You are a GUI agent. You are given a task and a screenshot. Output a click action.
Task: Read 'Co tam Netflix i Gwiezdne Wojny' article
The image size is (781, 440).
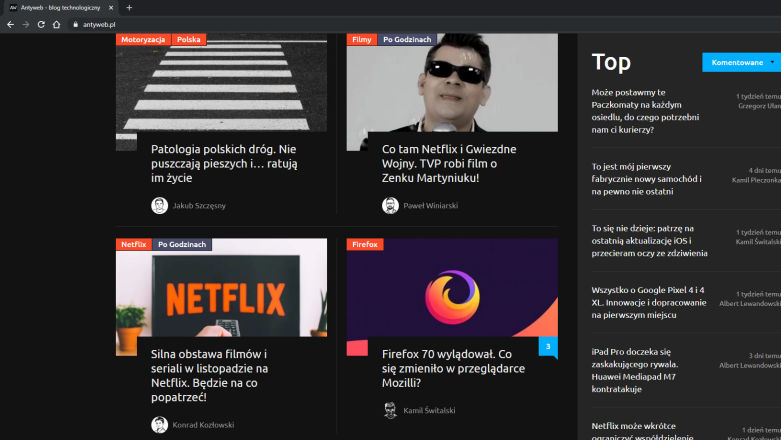(449, 163)
